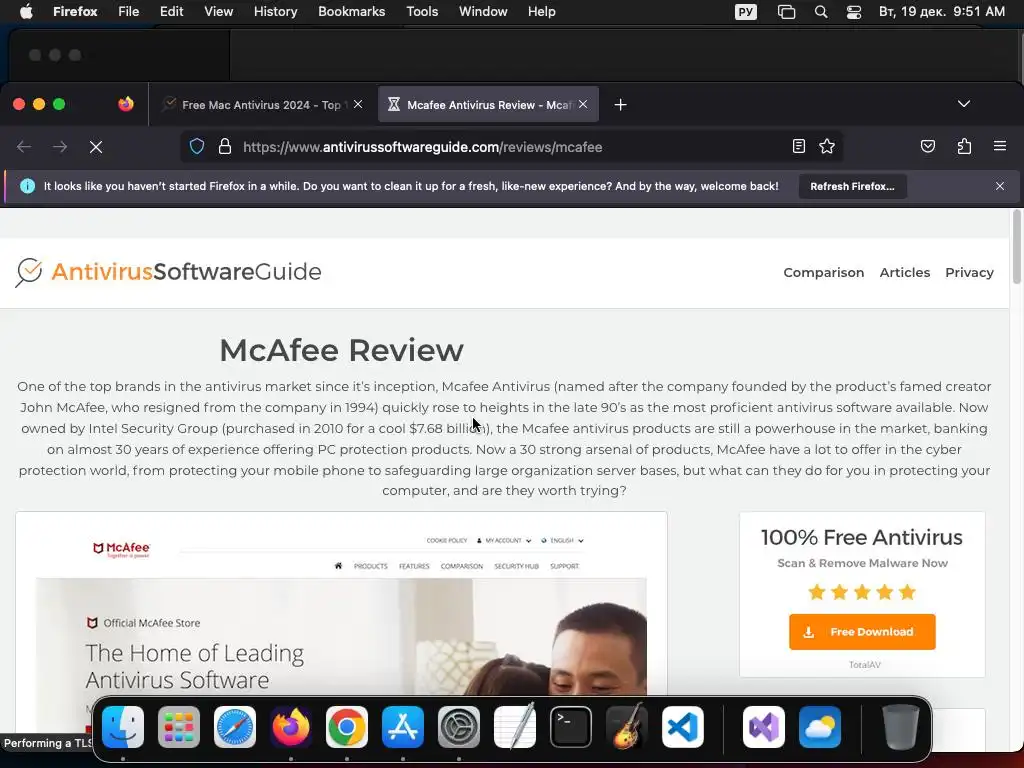
Task: Open the Help menu
Action: coord(541,12)
